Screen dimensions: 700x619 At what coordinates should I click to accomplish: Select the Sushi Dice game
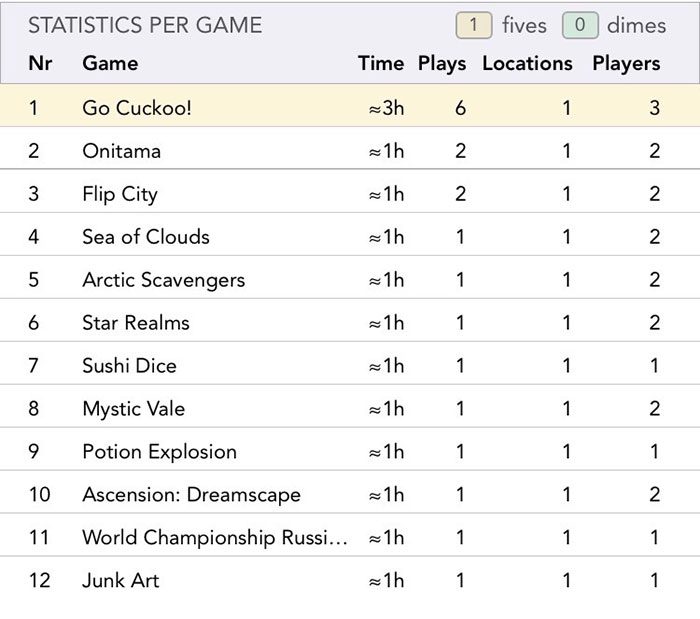[350, 363]
